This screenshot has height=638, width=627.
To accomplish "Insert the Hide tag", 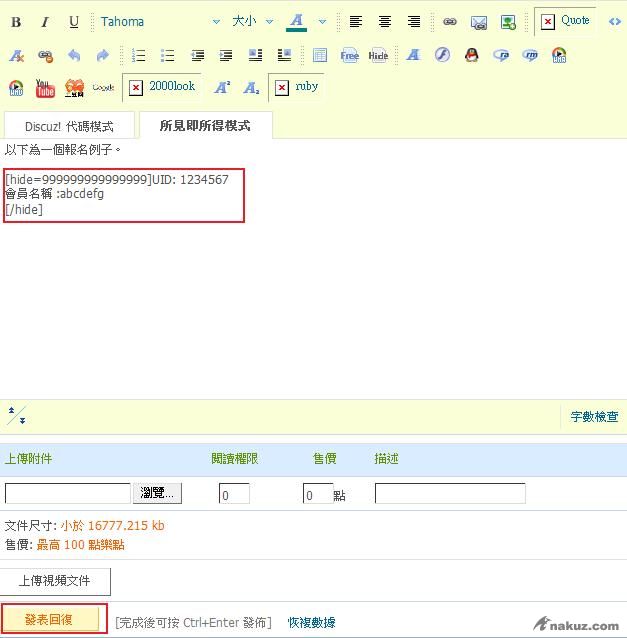I will [378, 56].
